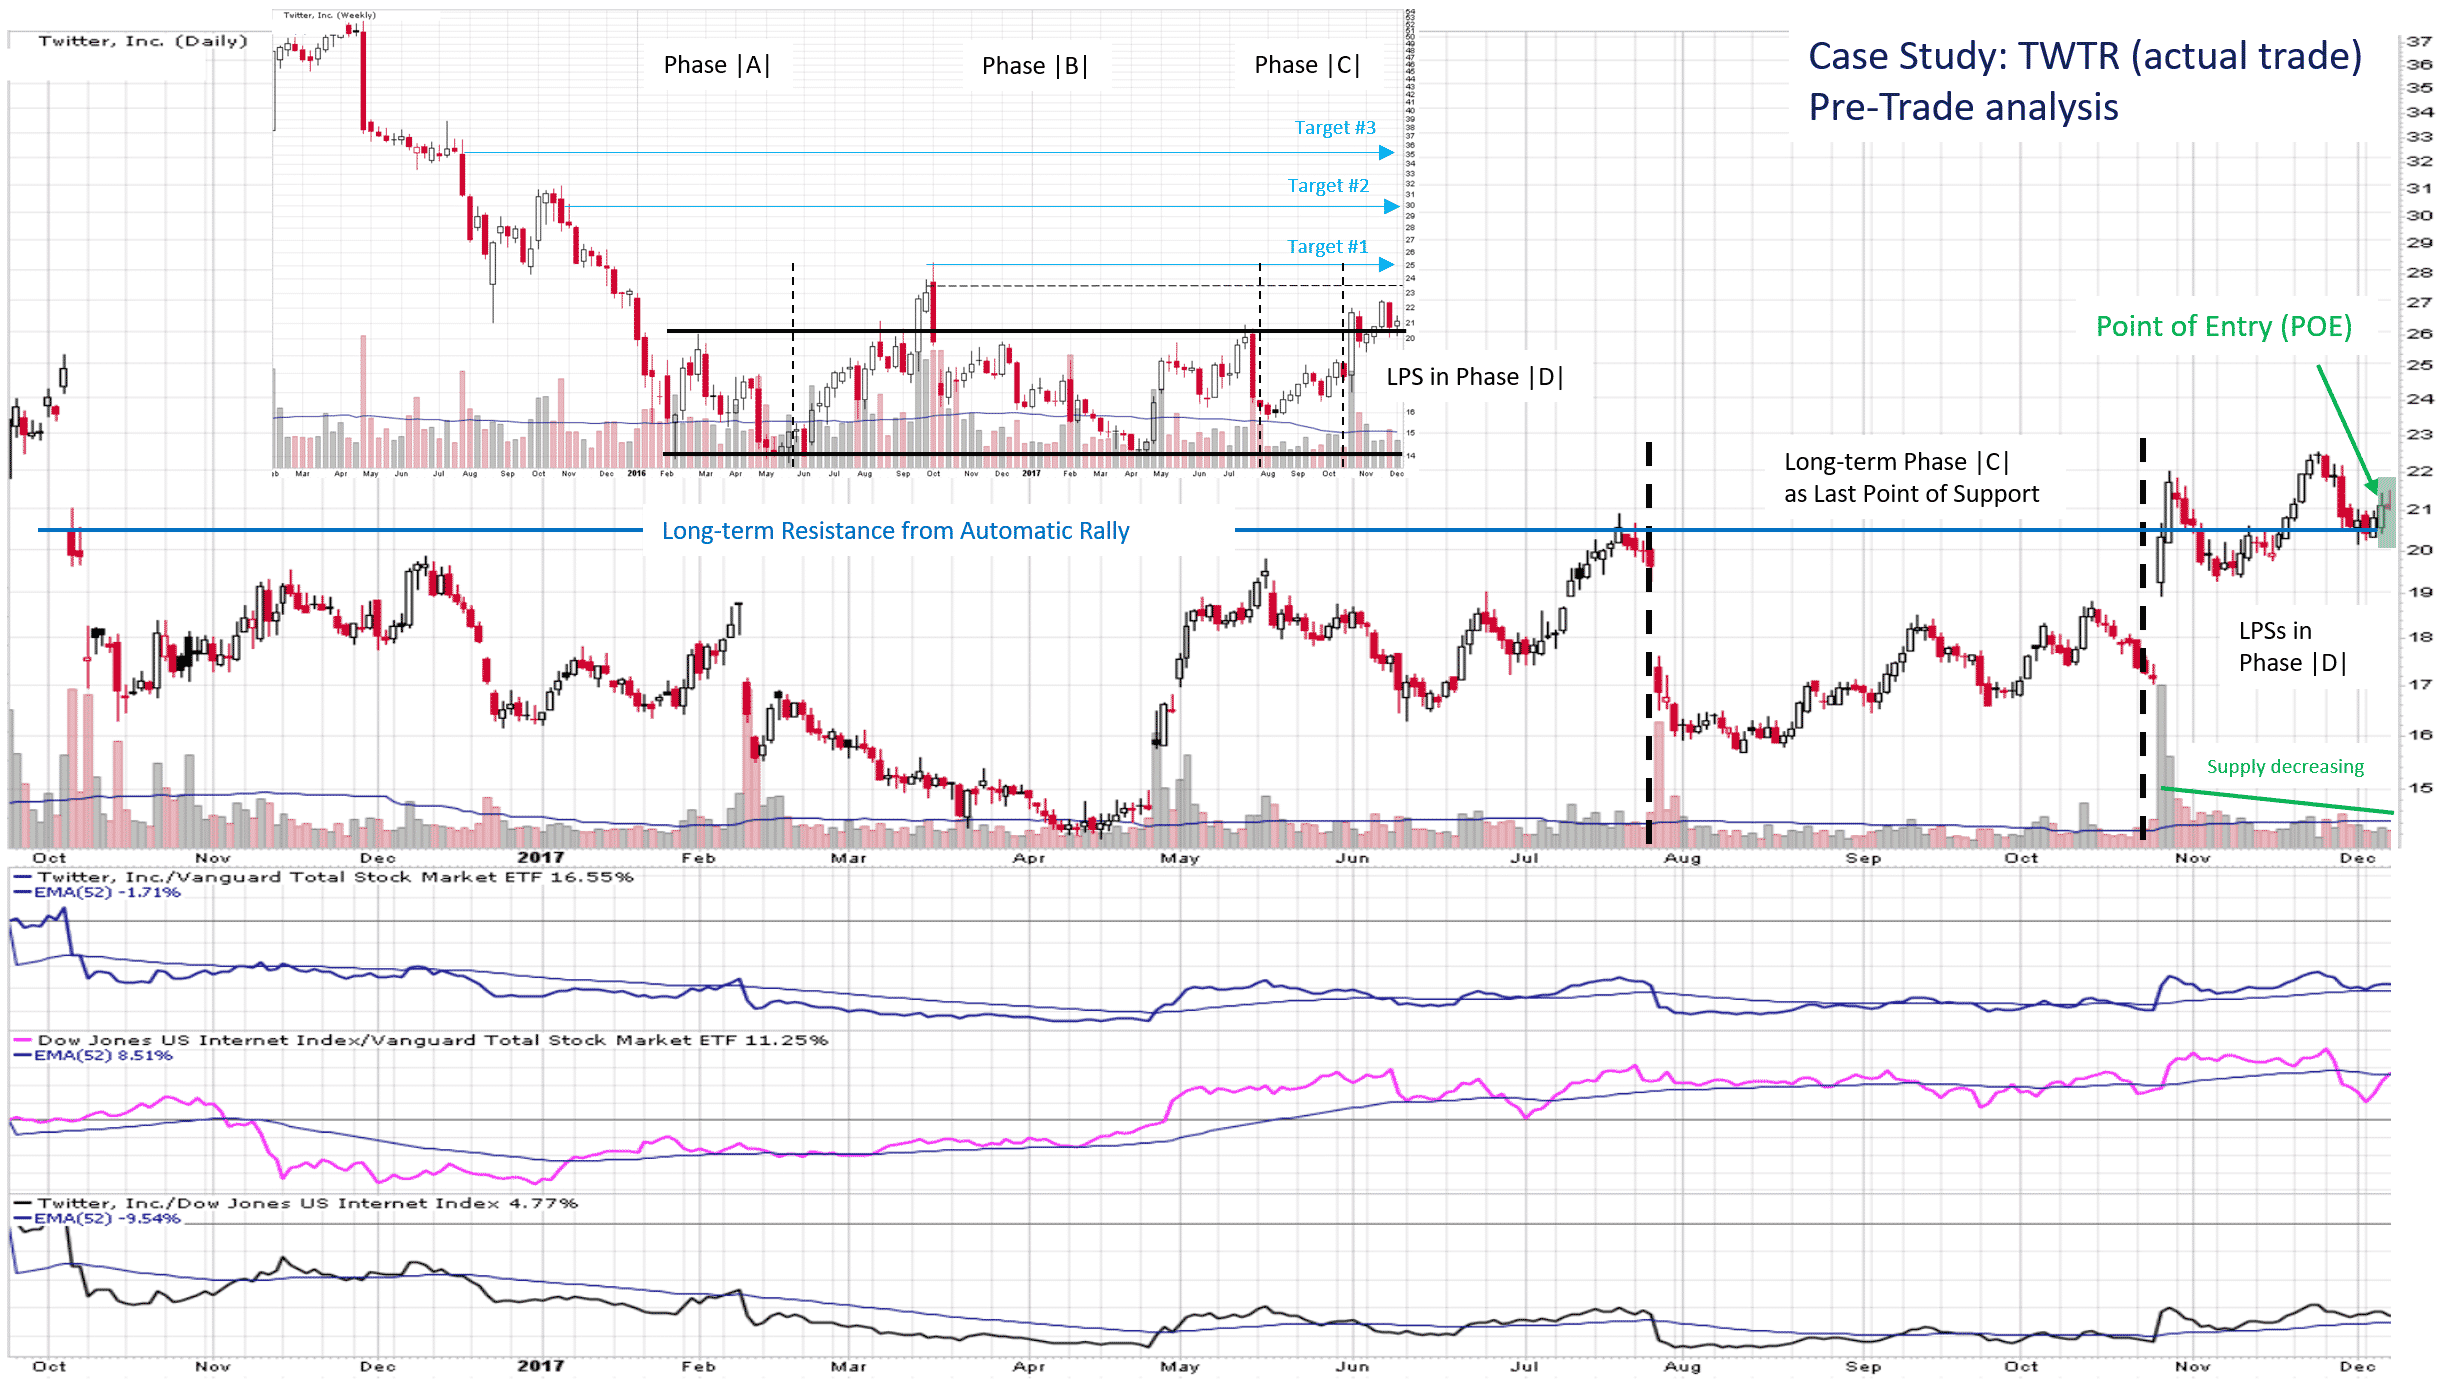
Task: Click "2017" on the price chart date axis
Action: click(541, 858)
